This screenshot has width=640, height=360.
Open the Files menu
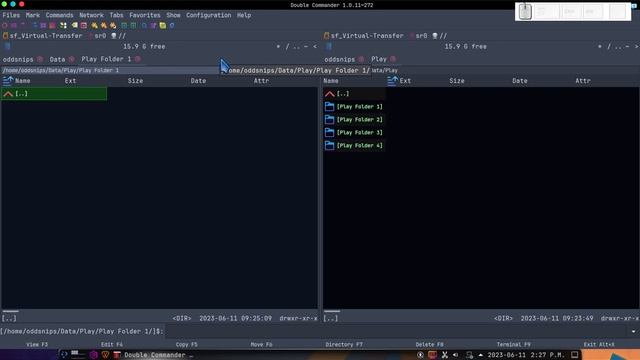click(x=11, y=15)
